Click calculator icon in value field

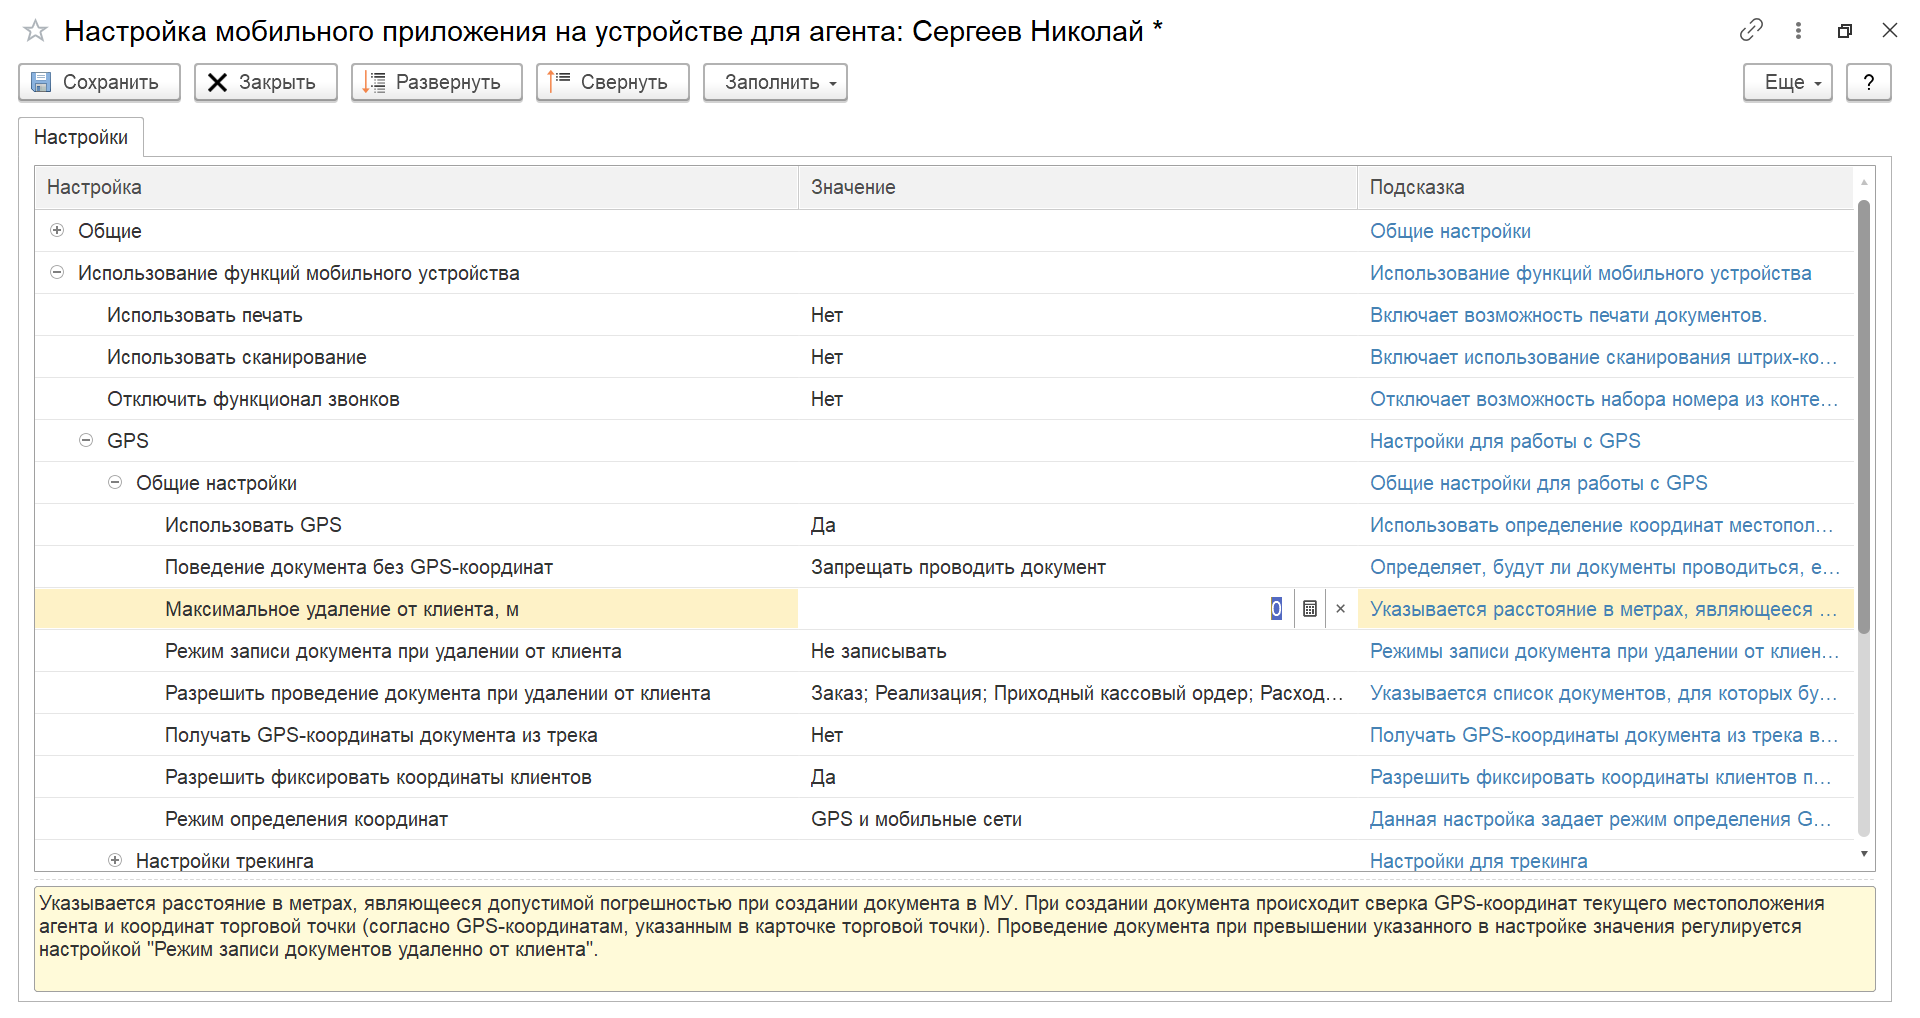[1309, 609]
